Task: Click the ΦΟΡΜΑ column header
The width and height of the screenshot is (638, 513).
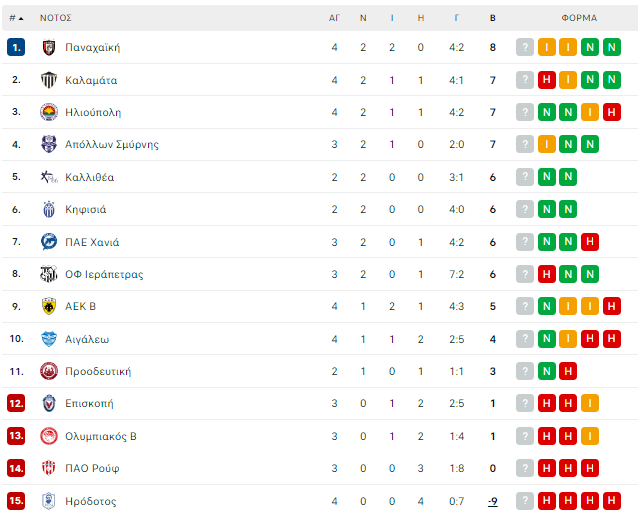Action: 579,18
